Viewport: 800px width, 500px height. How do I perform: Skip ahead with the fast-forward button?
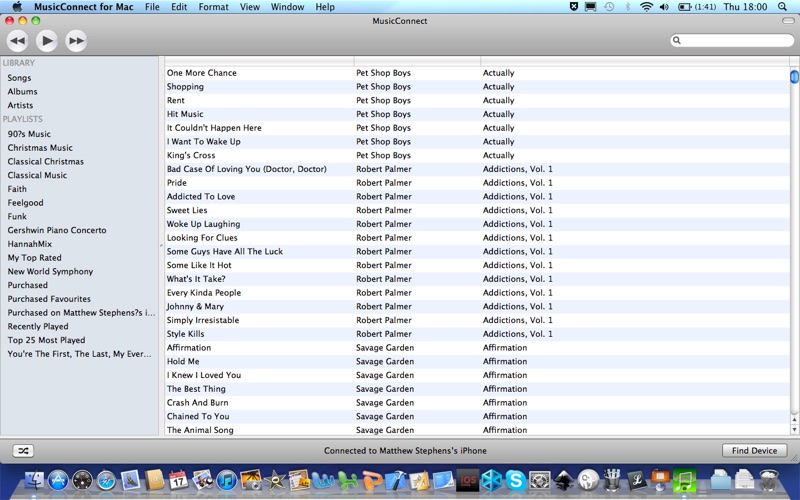[x=76, y=41]
